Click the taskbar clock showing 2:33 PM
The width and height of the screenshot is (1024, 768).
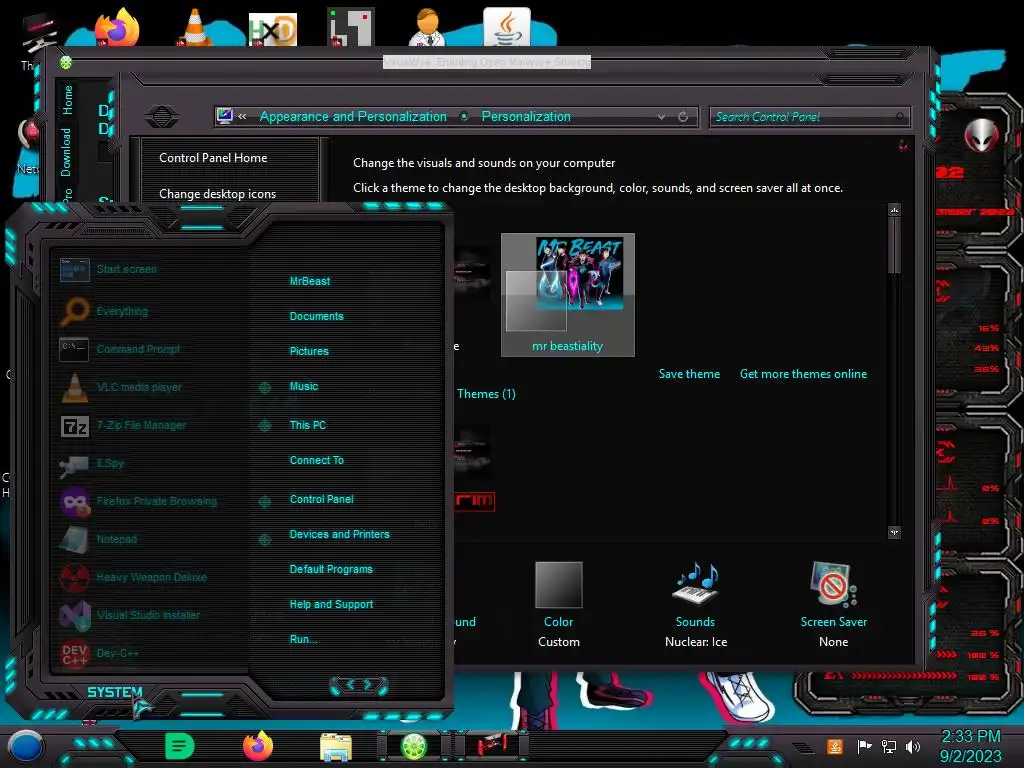(970, 736)
